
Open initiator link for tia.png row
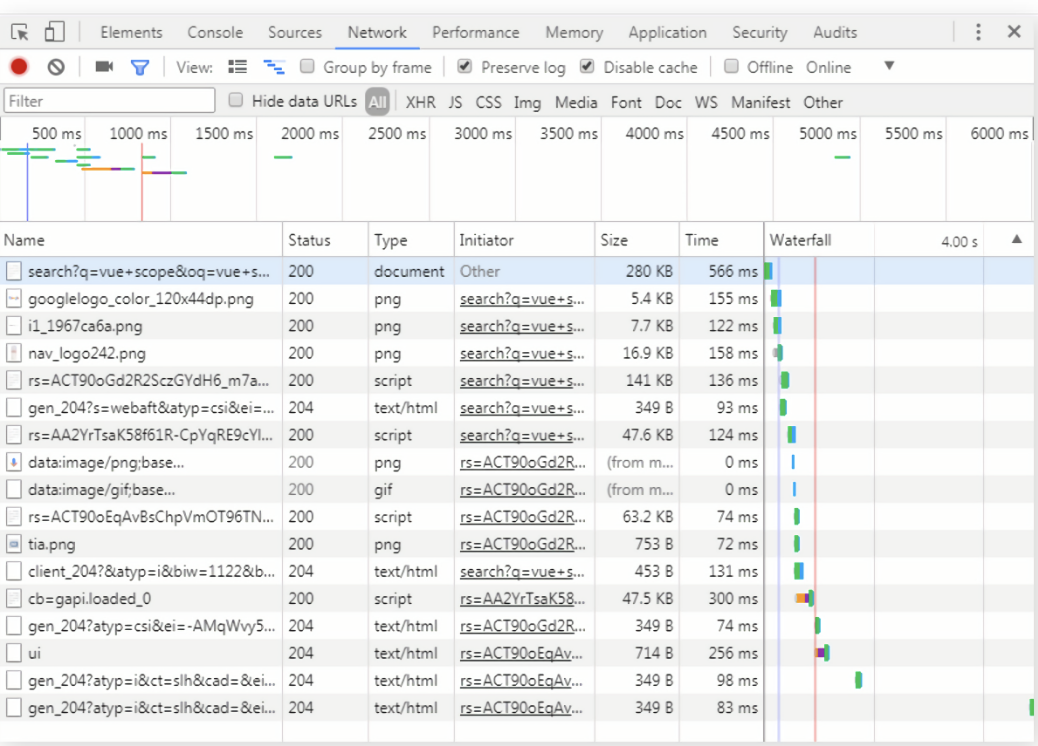coord(522,544)
